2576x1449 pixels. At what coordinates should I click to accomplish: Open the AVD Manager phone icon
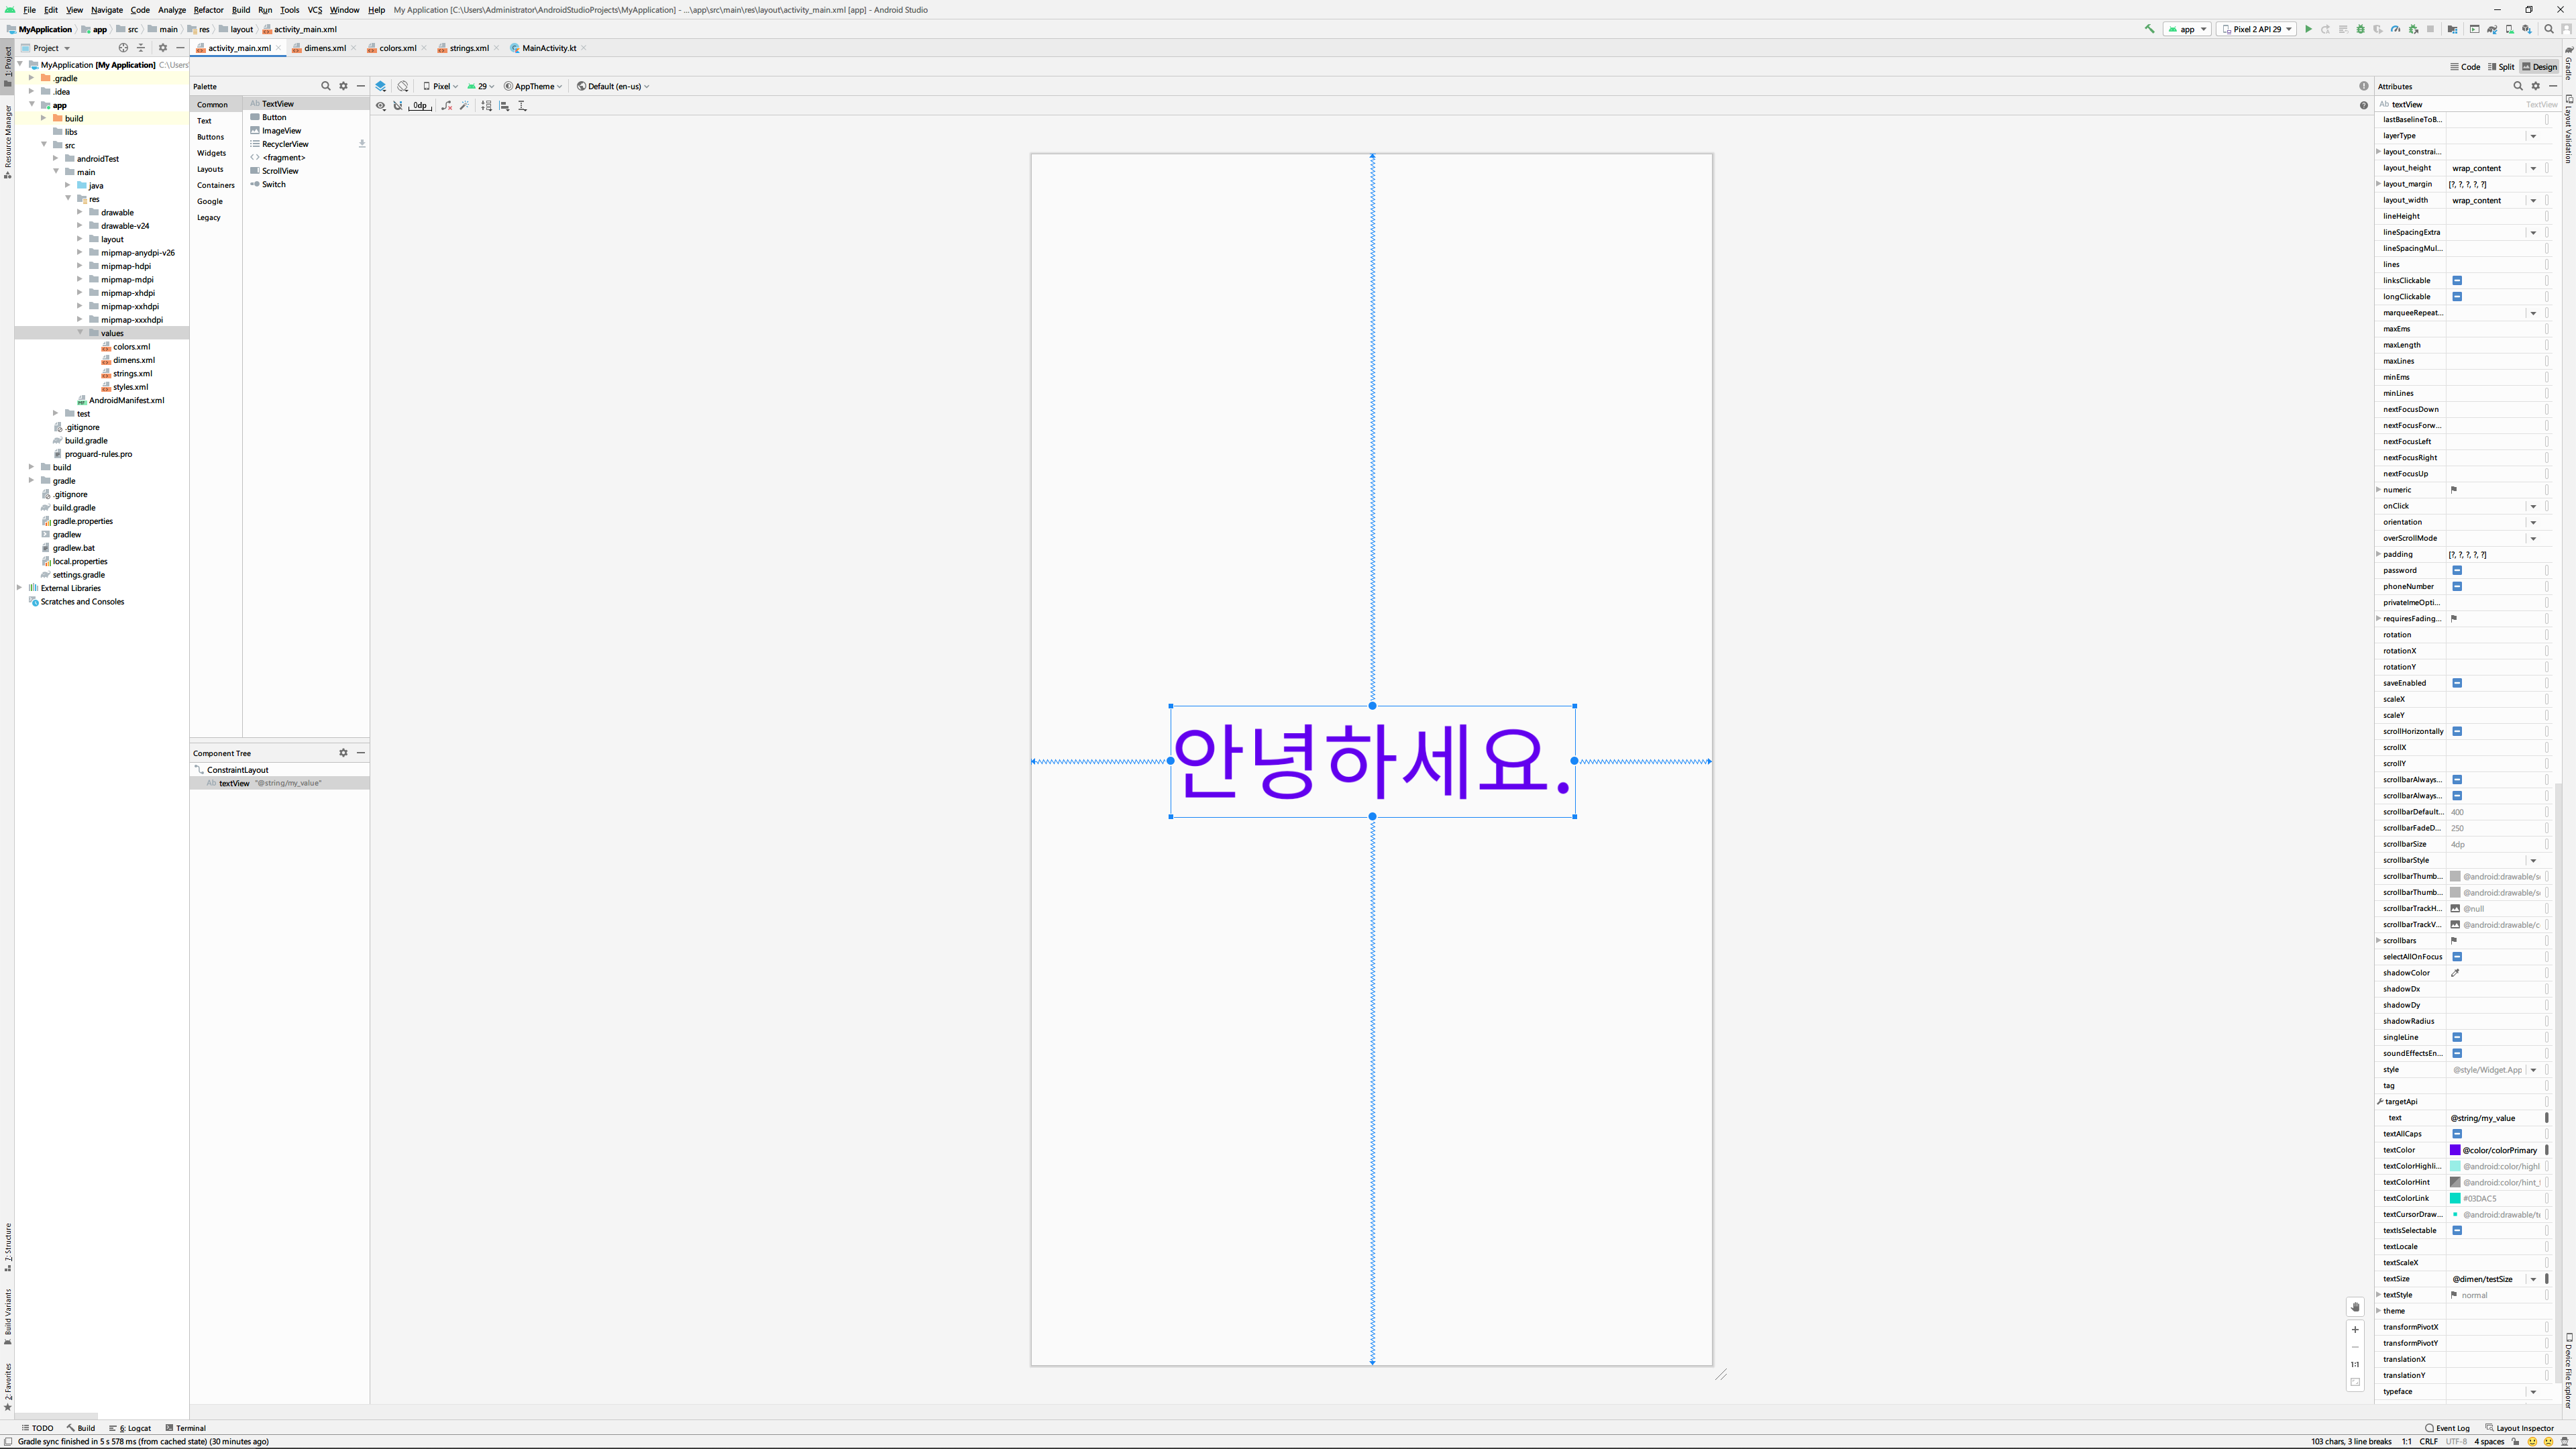(x=2509, y=29)
